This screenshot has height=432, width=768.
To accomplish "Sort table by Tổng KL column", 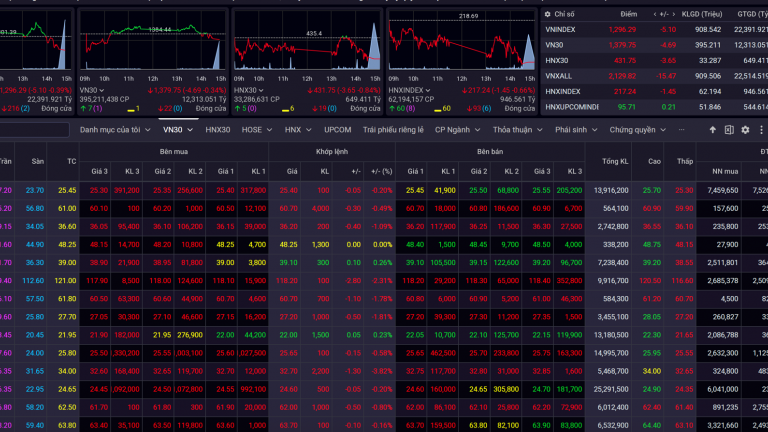I will pyautogui.click(x=616, y=161).
